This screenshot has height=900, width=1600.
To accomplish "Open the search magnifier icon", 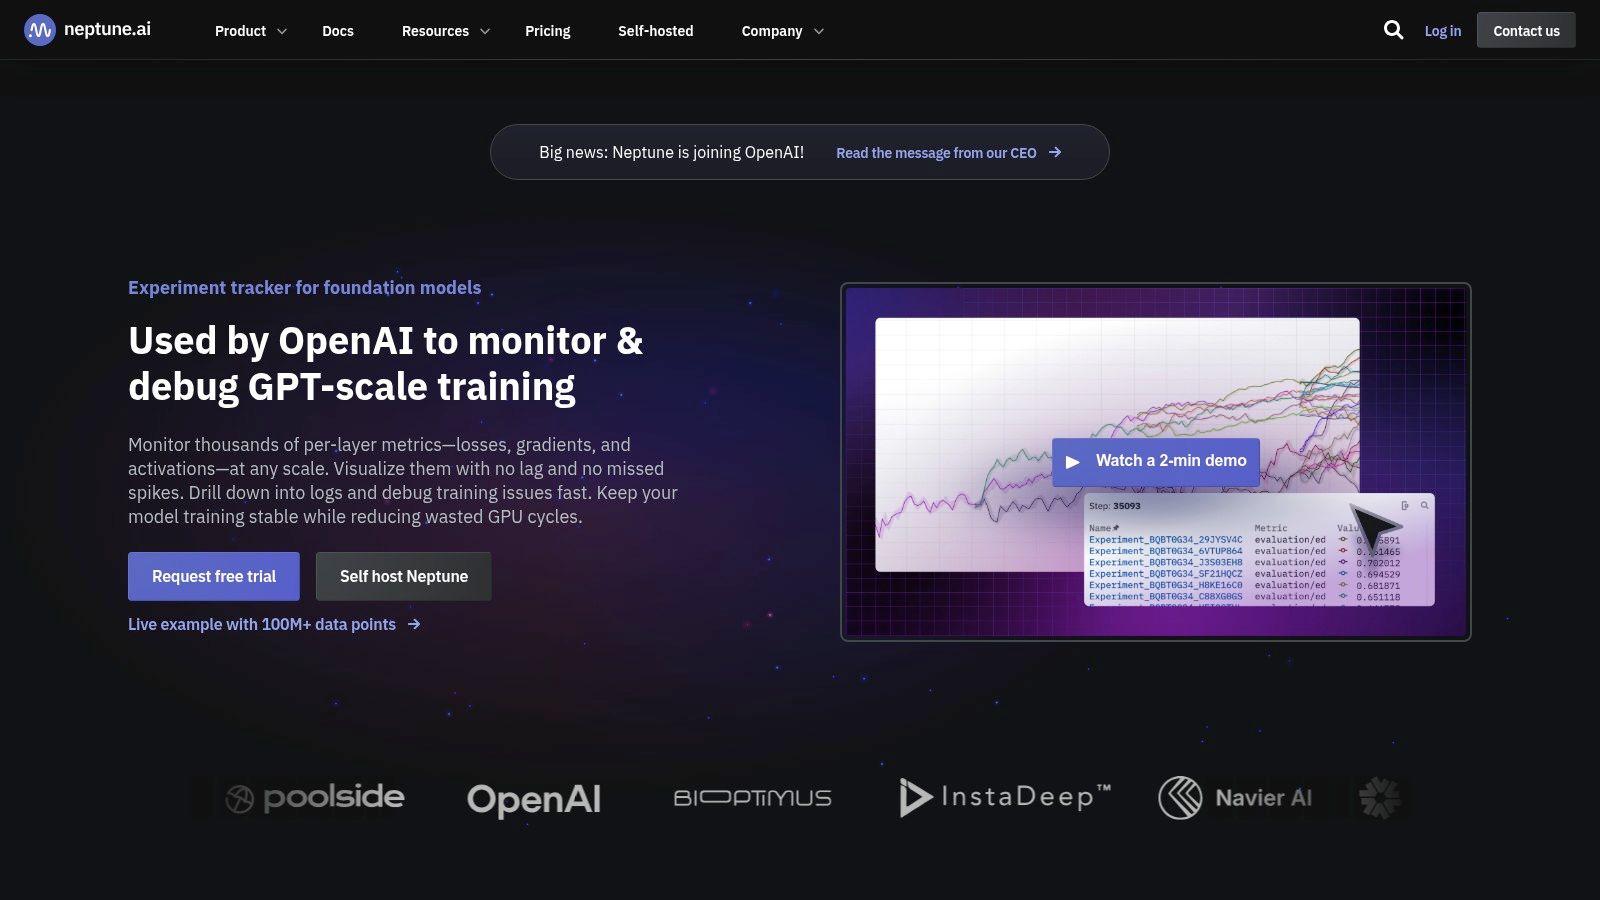I will (1393, 30).
